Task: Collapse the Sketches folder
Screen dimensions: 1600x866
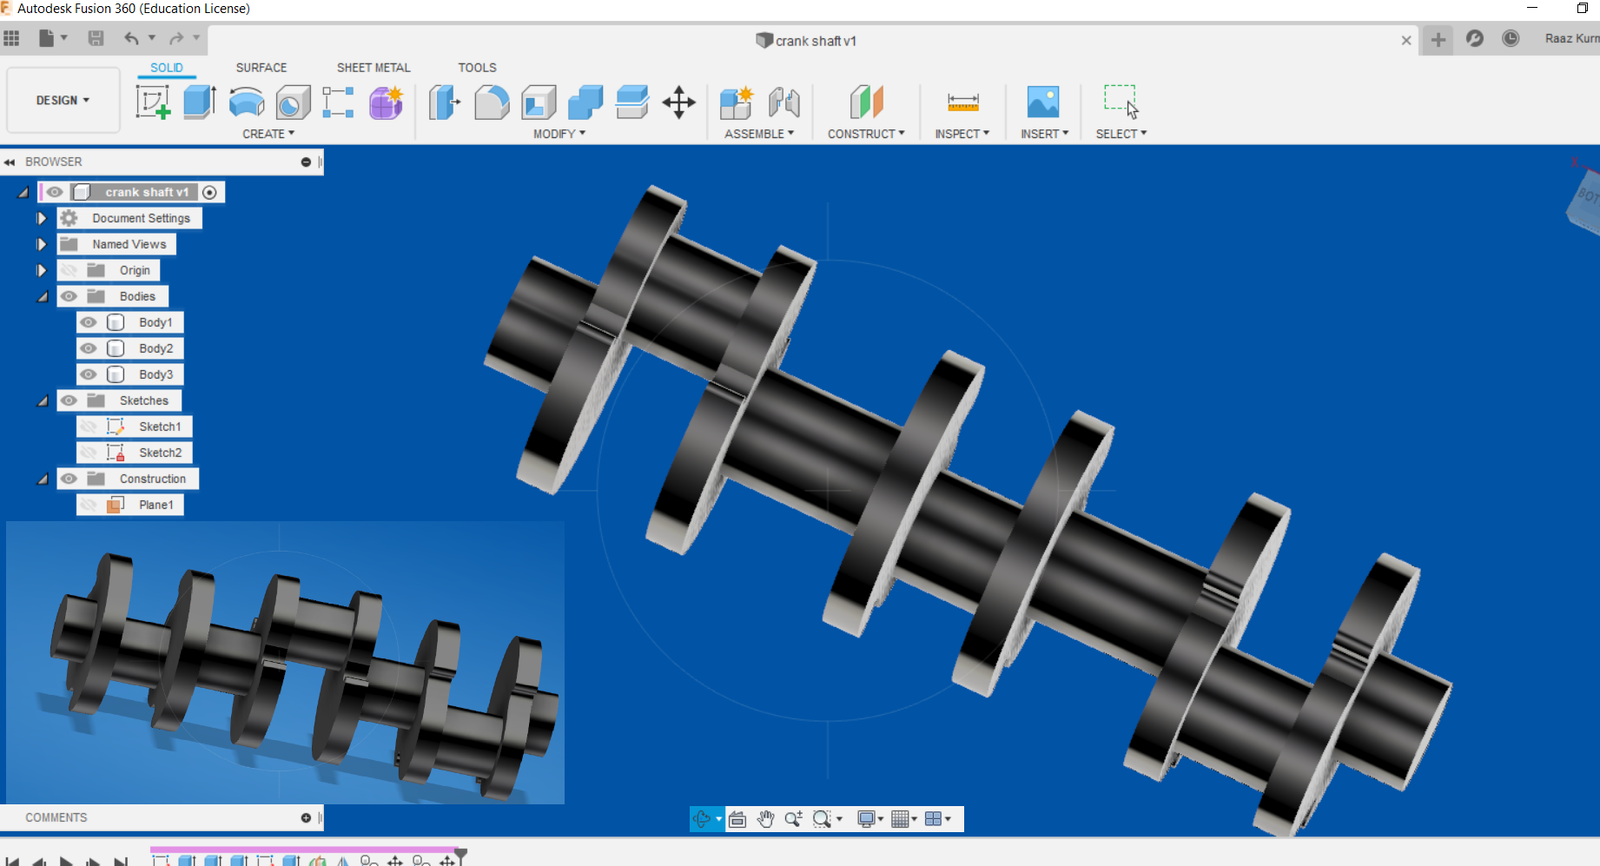Action: coord(43,401)
